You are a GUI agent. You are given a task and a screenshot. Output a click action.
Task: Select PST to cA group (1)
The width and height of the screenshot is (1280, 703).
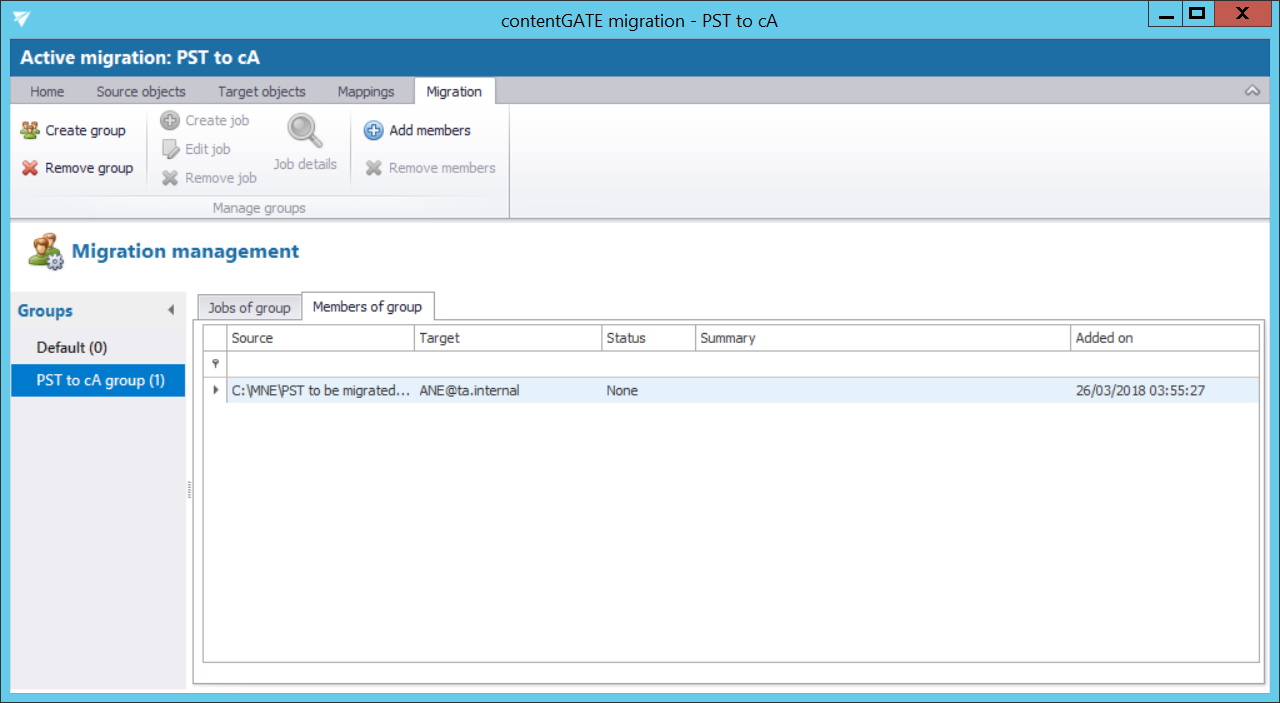tap(100, 380)
